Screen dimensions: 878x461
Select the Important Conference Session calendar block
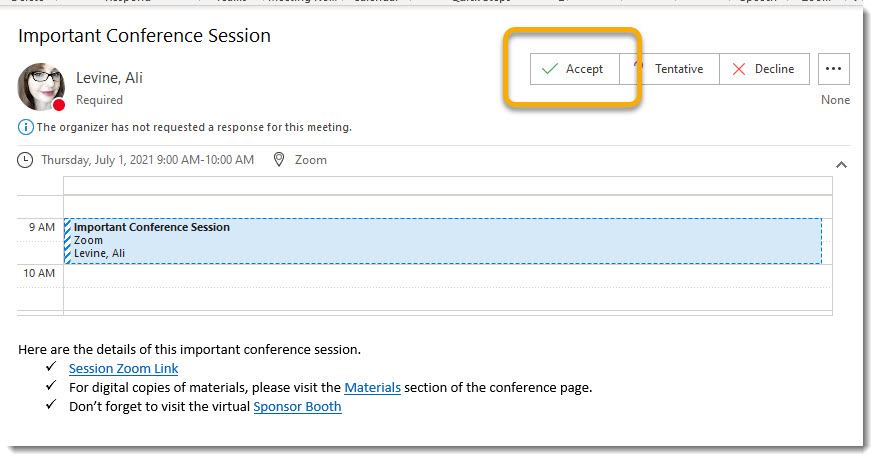tap(442, 241)
